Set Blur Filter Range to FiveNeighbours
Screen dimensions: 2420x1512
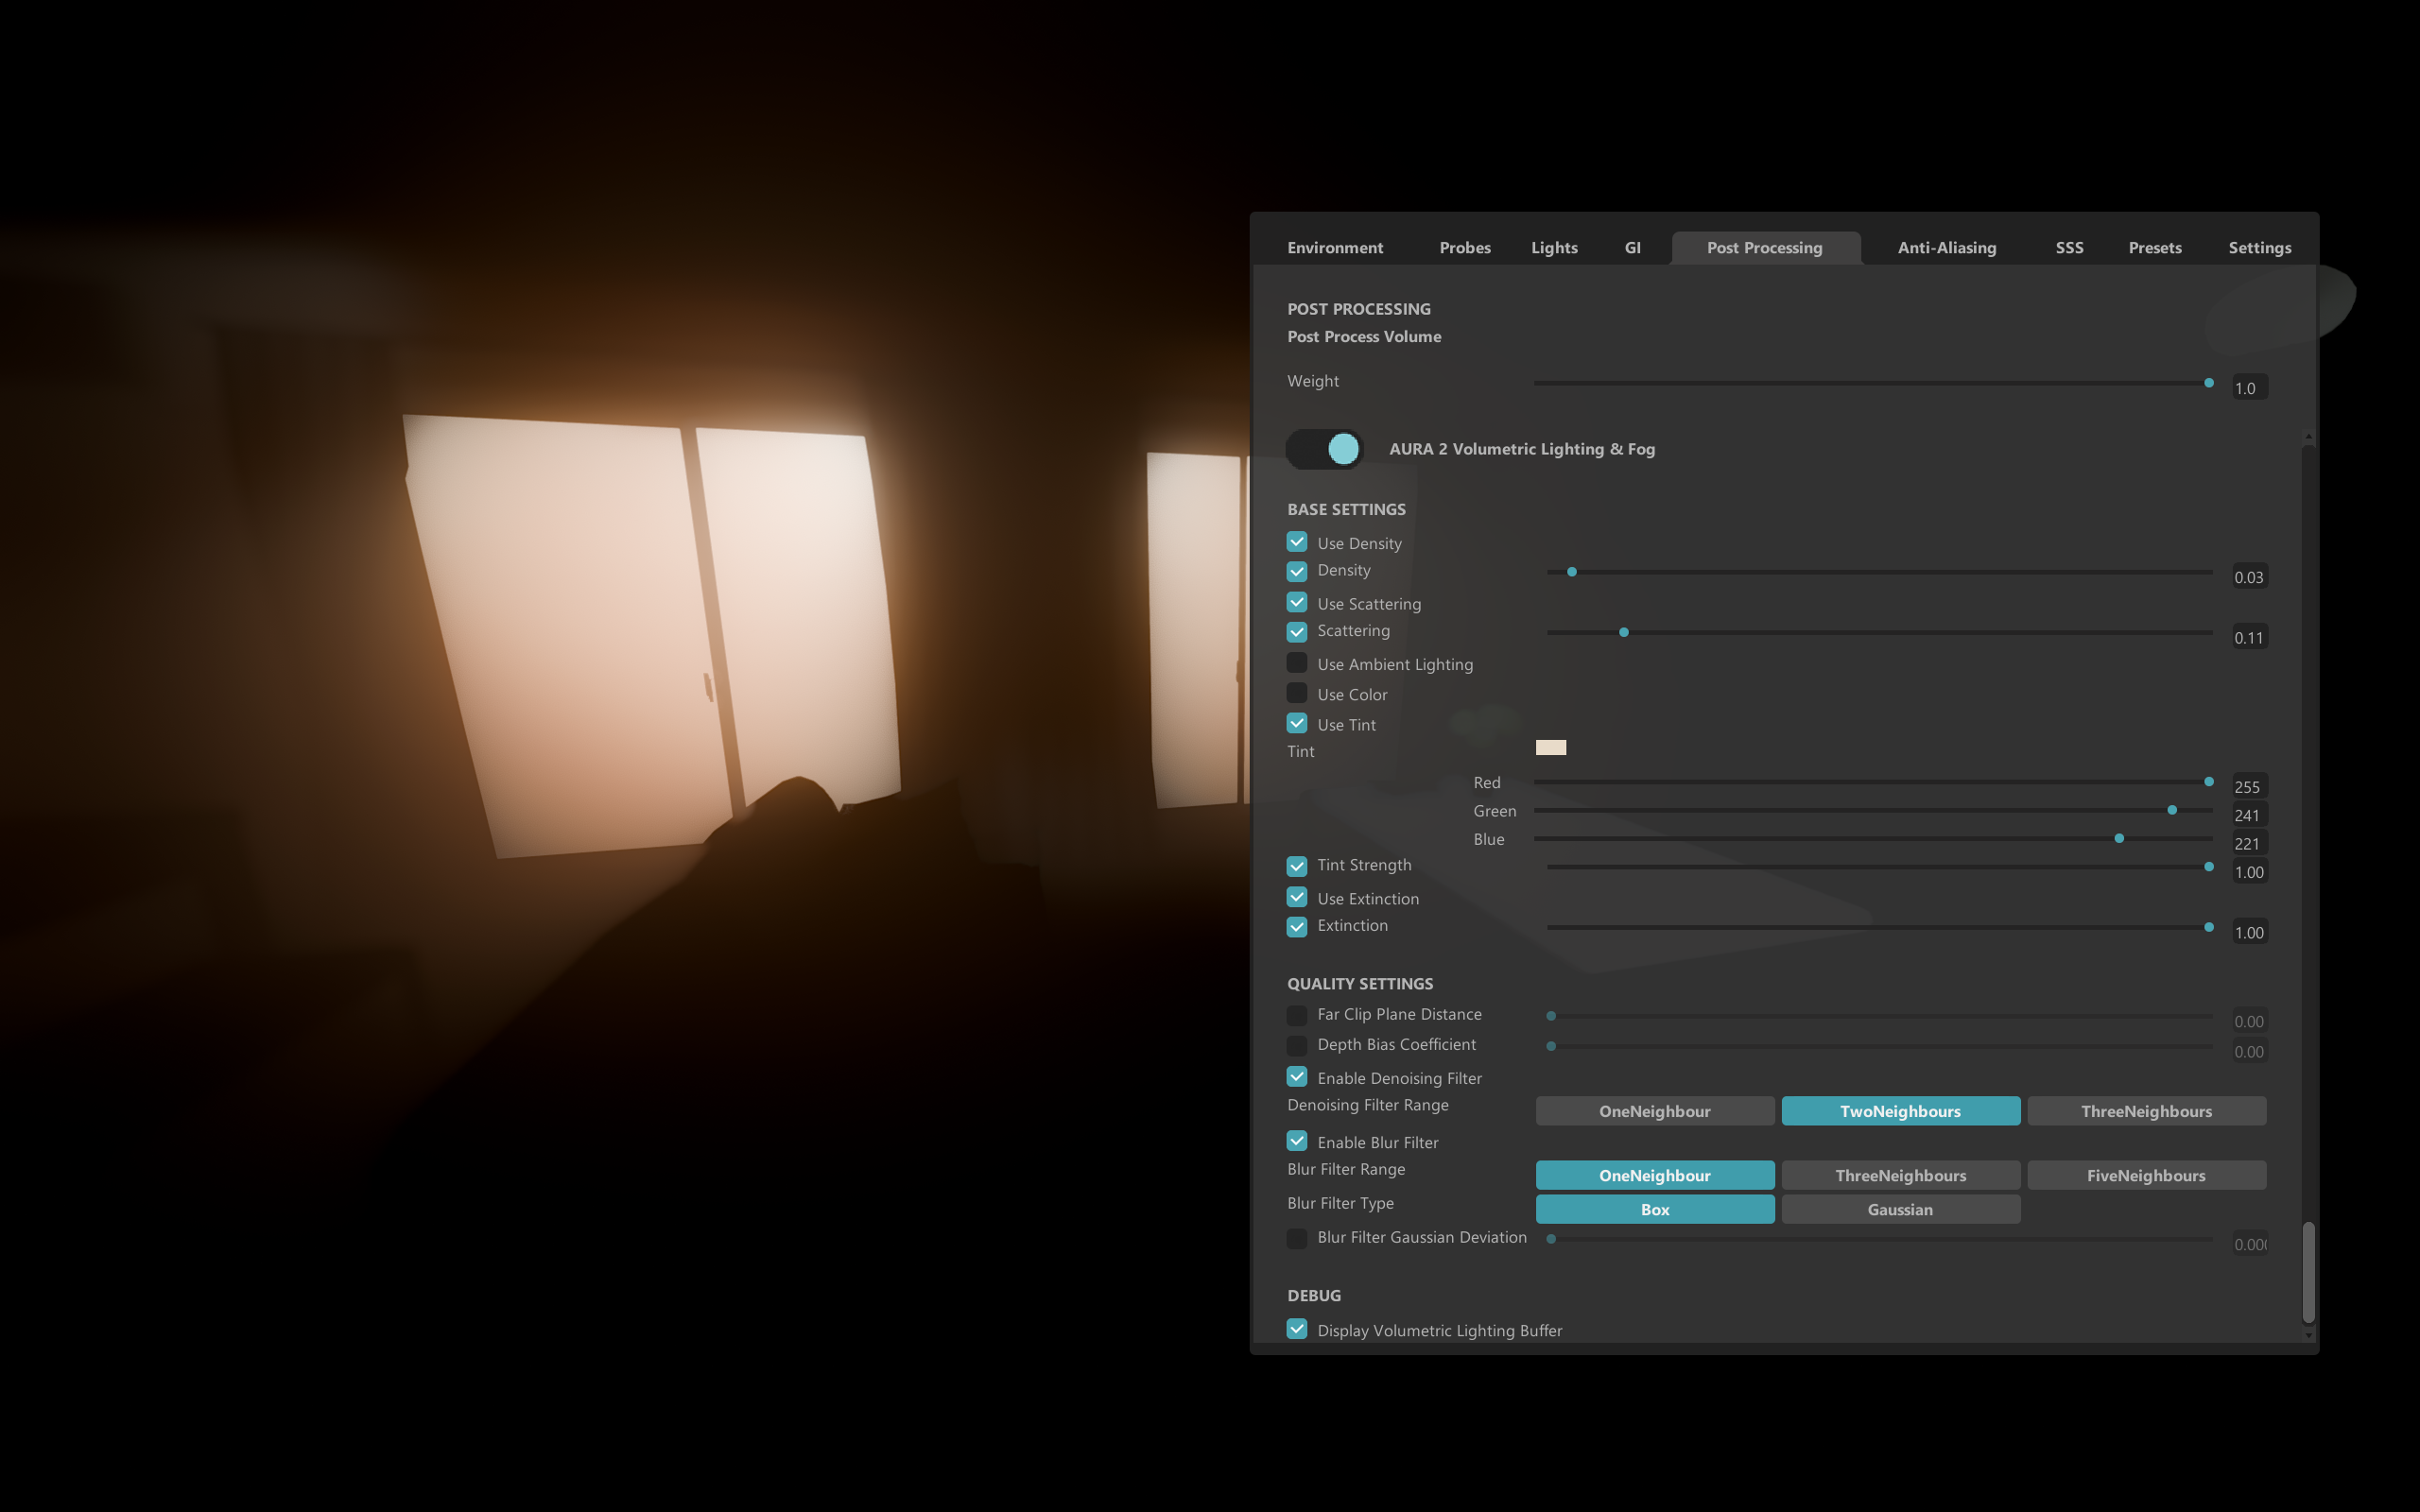[2147, 1175]
